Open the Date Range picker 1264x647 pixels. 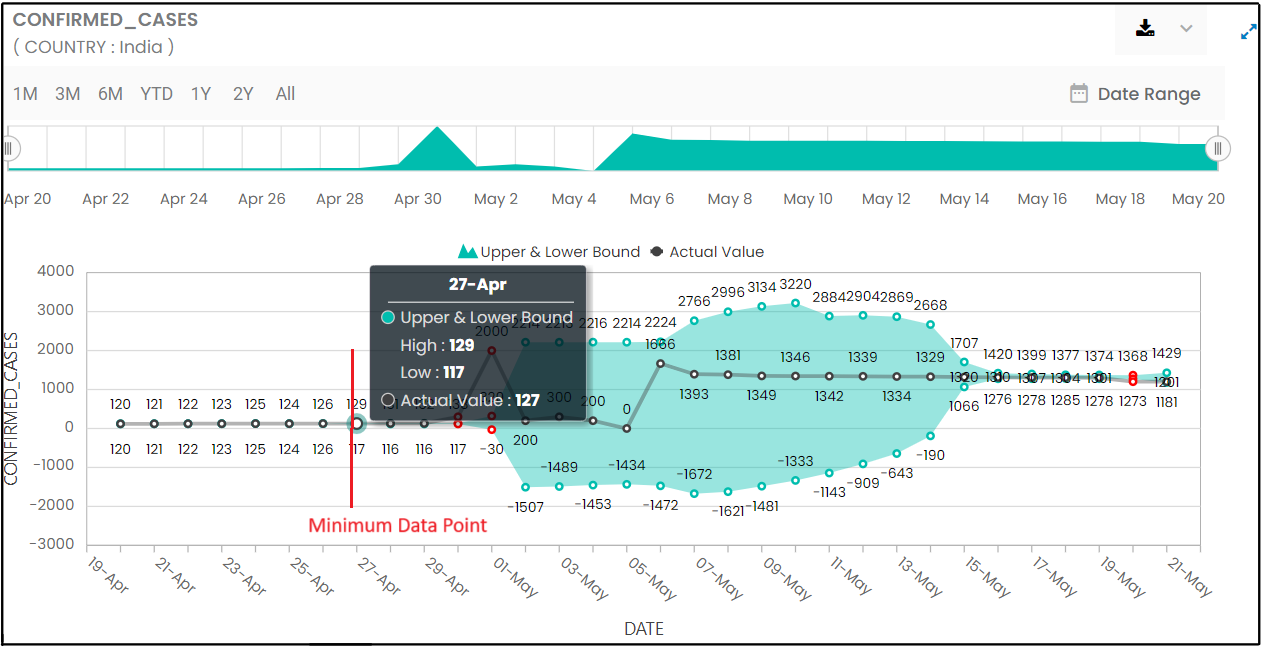[1135, 94]
